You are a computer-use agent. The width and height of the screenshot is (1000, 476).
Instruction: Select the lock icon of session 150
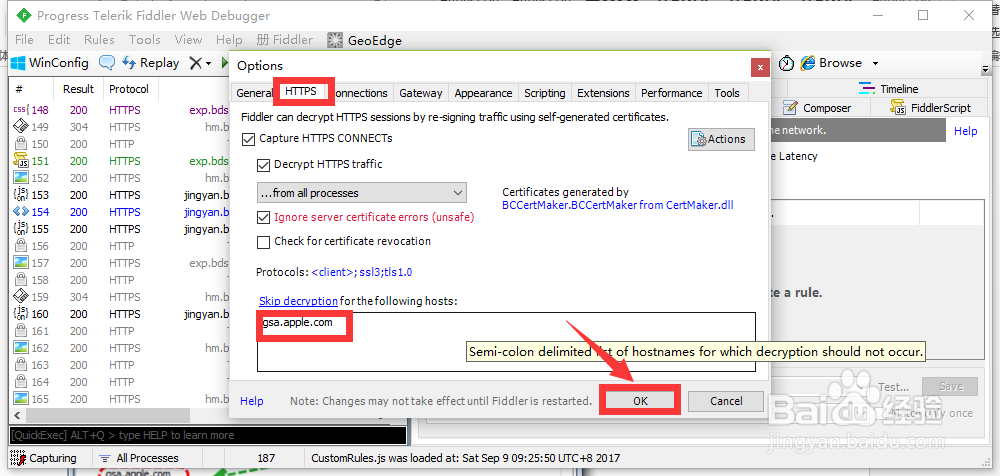20,144
